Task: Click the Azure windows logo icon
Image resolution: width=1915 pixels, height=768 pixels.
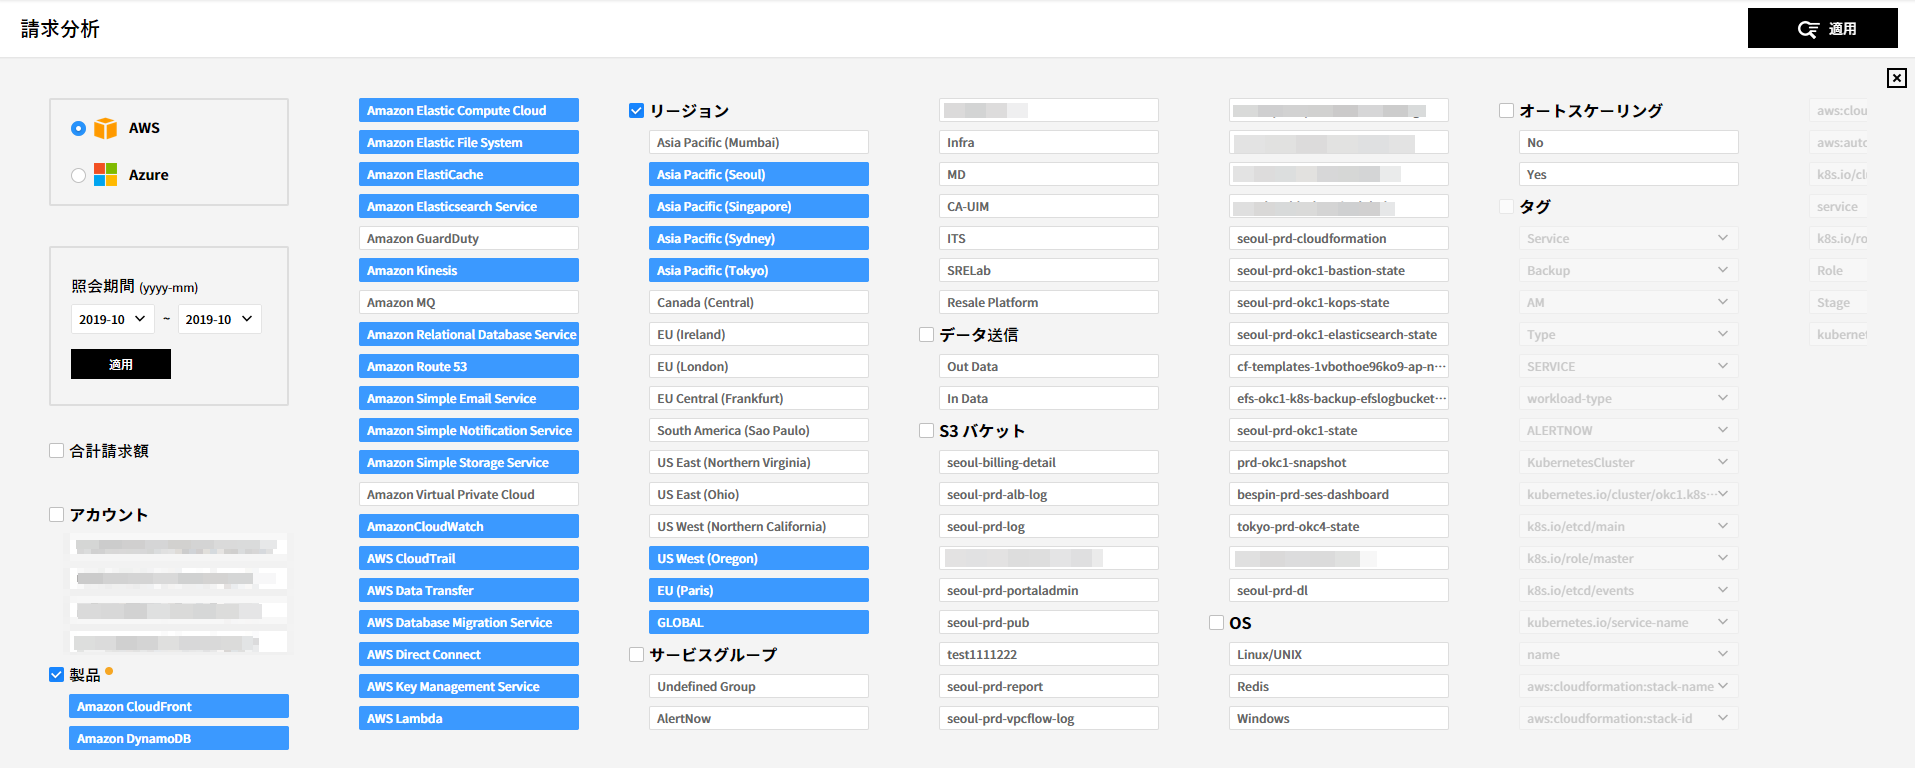Action: coord(105,175)
